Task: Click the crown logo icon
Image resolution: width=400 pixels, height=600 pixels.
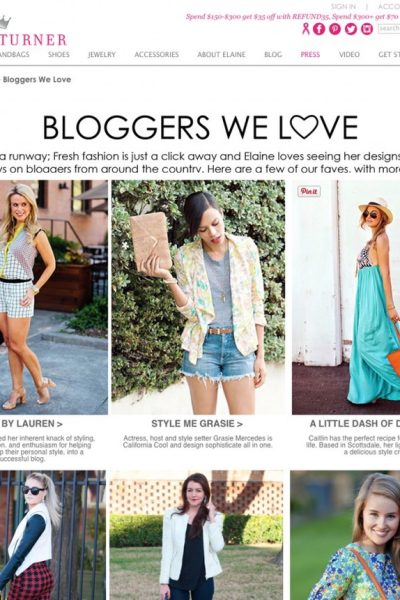Action: tap(5, 22)
